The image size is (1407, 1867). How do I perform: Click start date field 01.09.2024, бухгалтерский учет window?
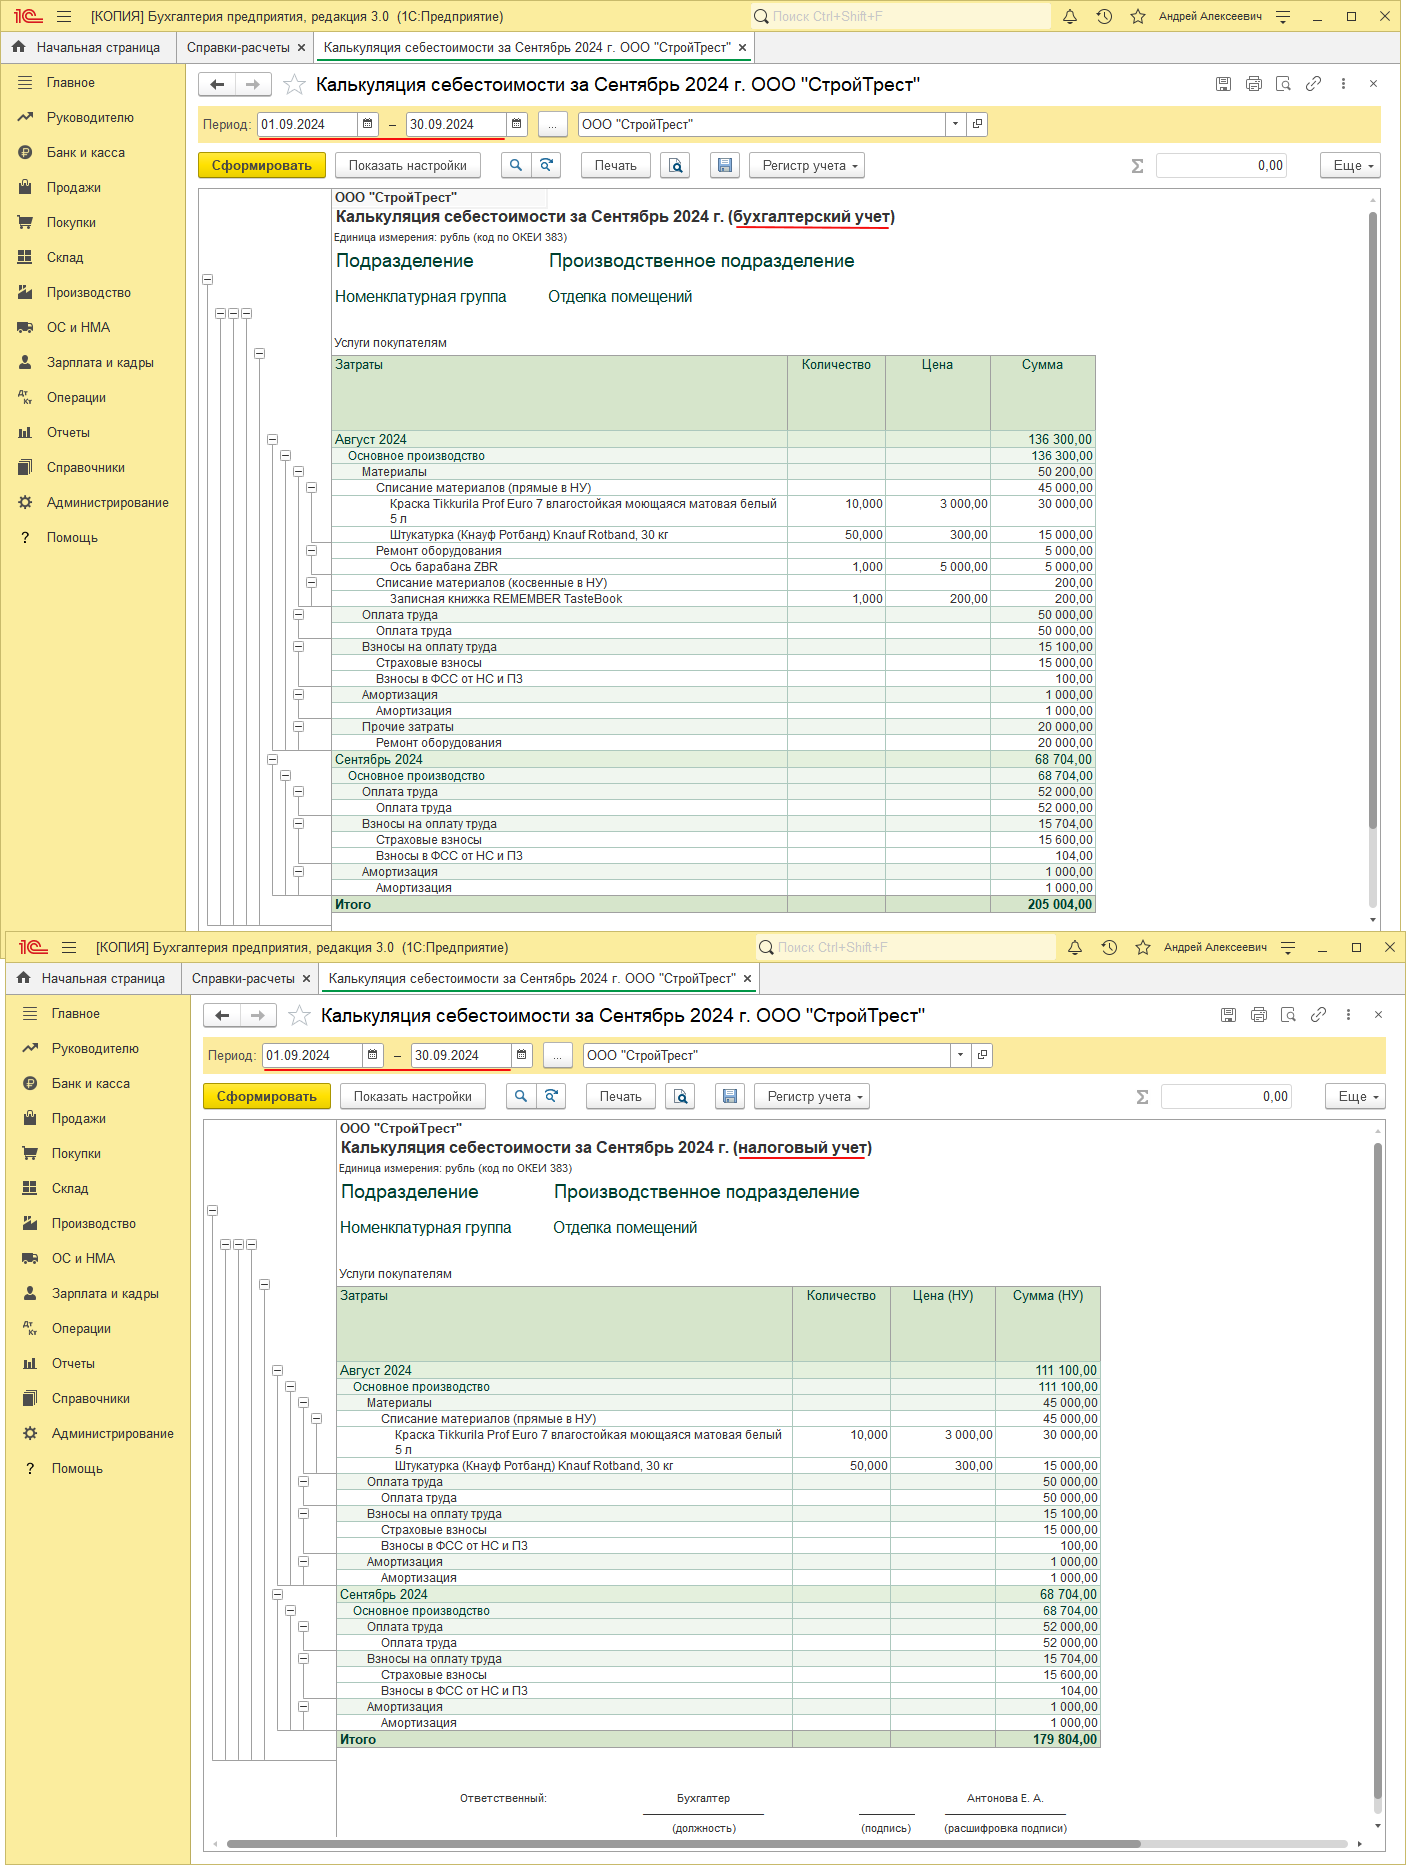[307, 124]
